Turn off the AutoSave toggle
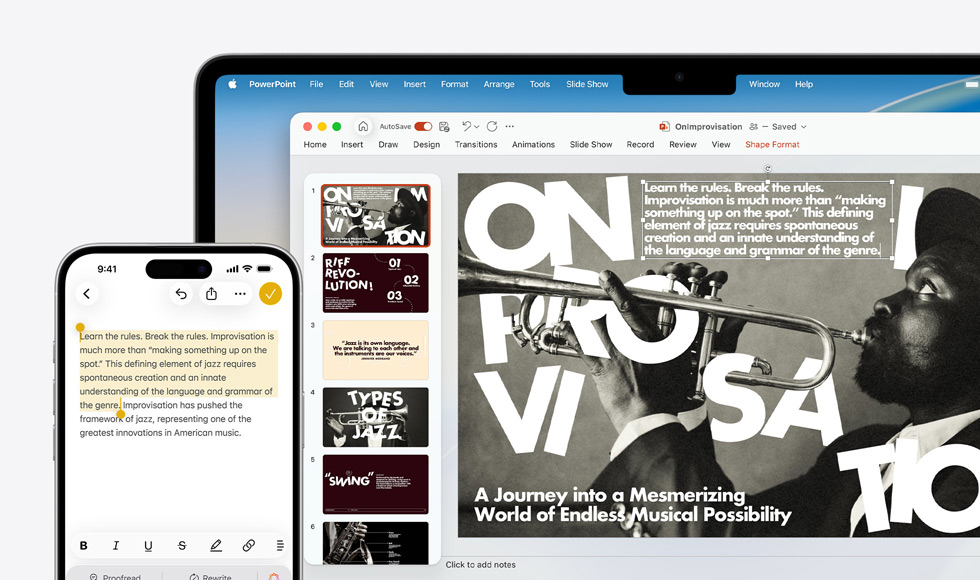 422,126
